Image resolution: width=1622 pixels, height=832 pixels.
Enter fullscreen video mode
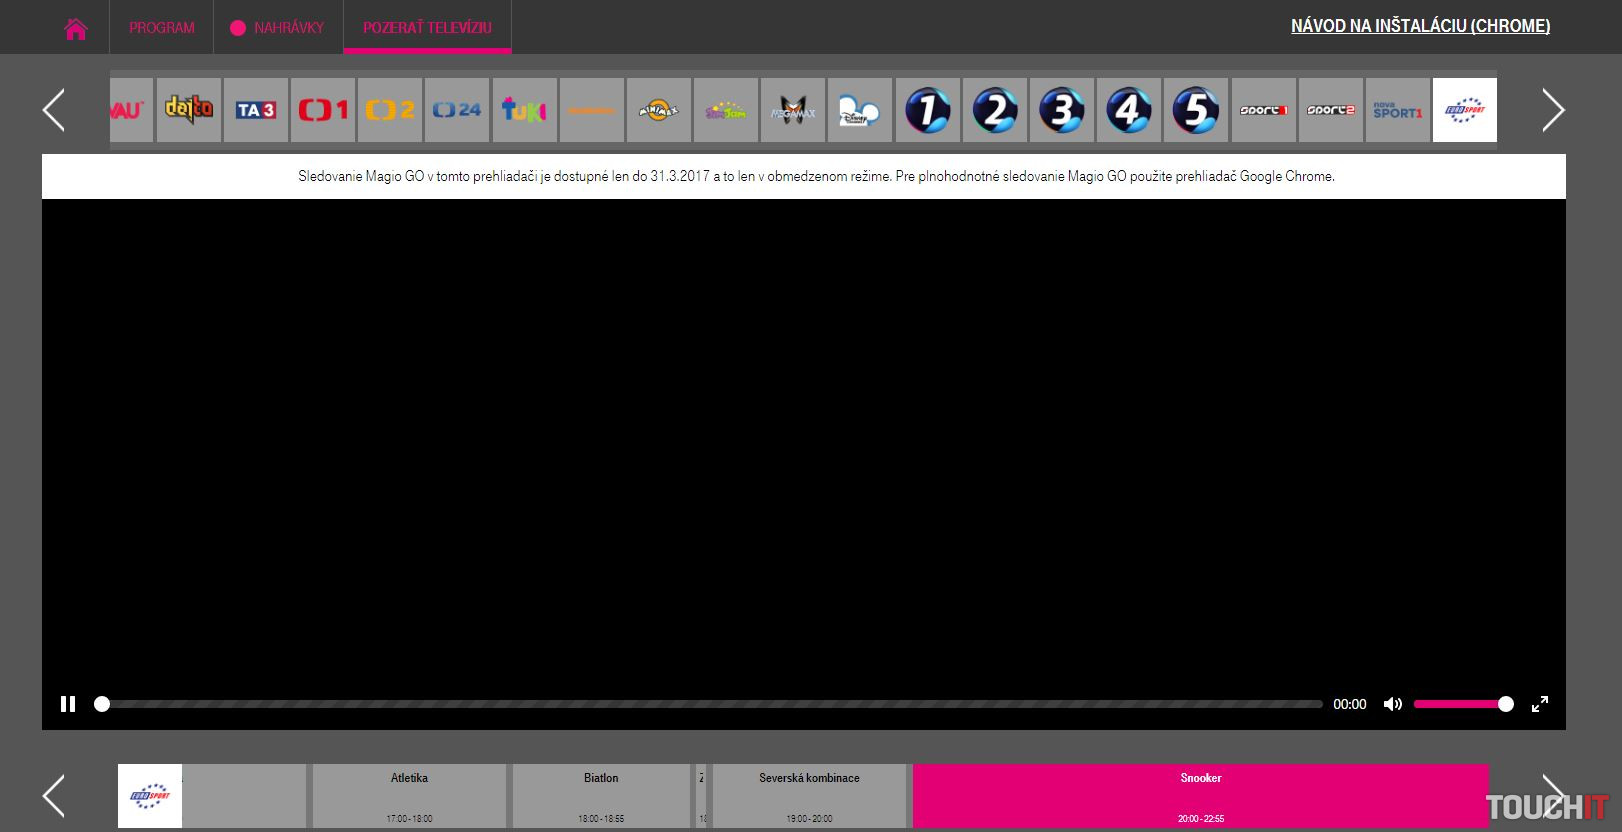(1540, 704)
